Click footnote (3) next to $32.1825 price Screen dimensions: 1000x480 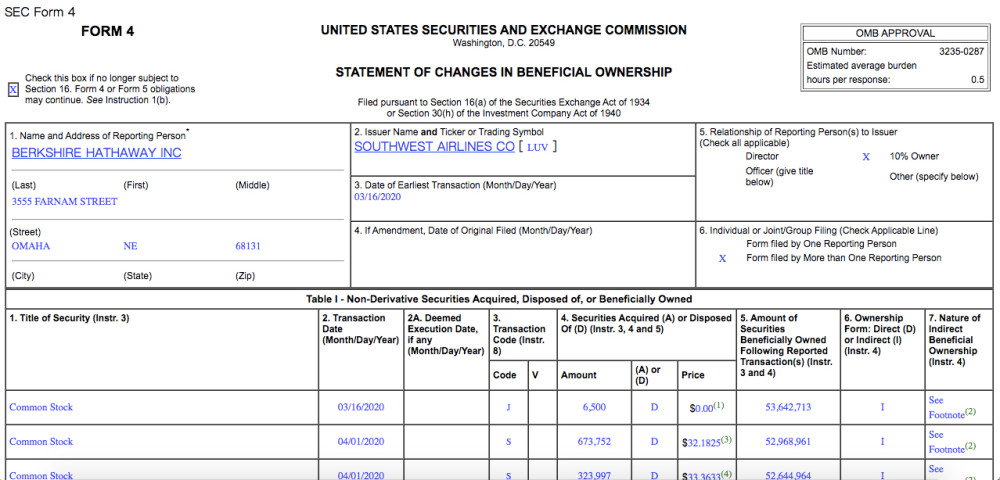coord(726,439)
